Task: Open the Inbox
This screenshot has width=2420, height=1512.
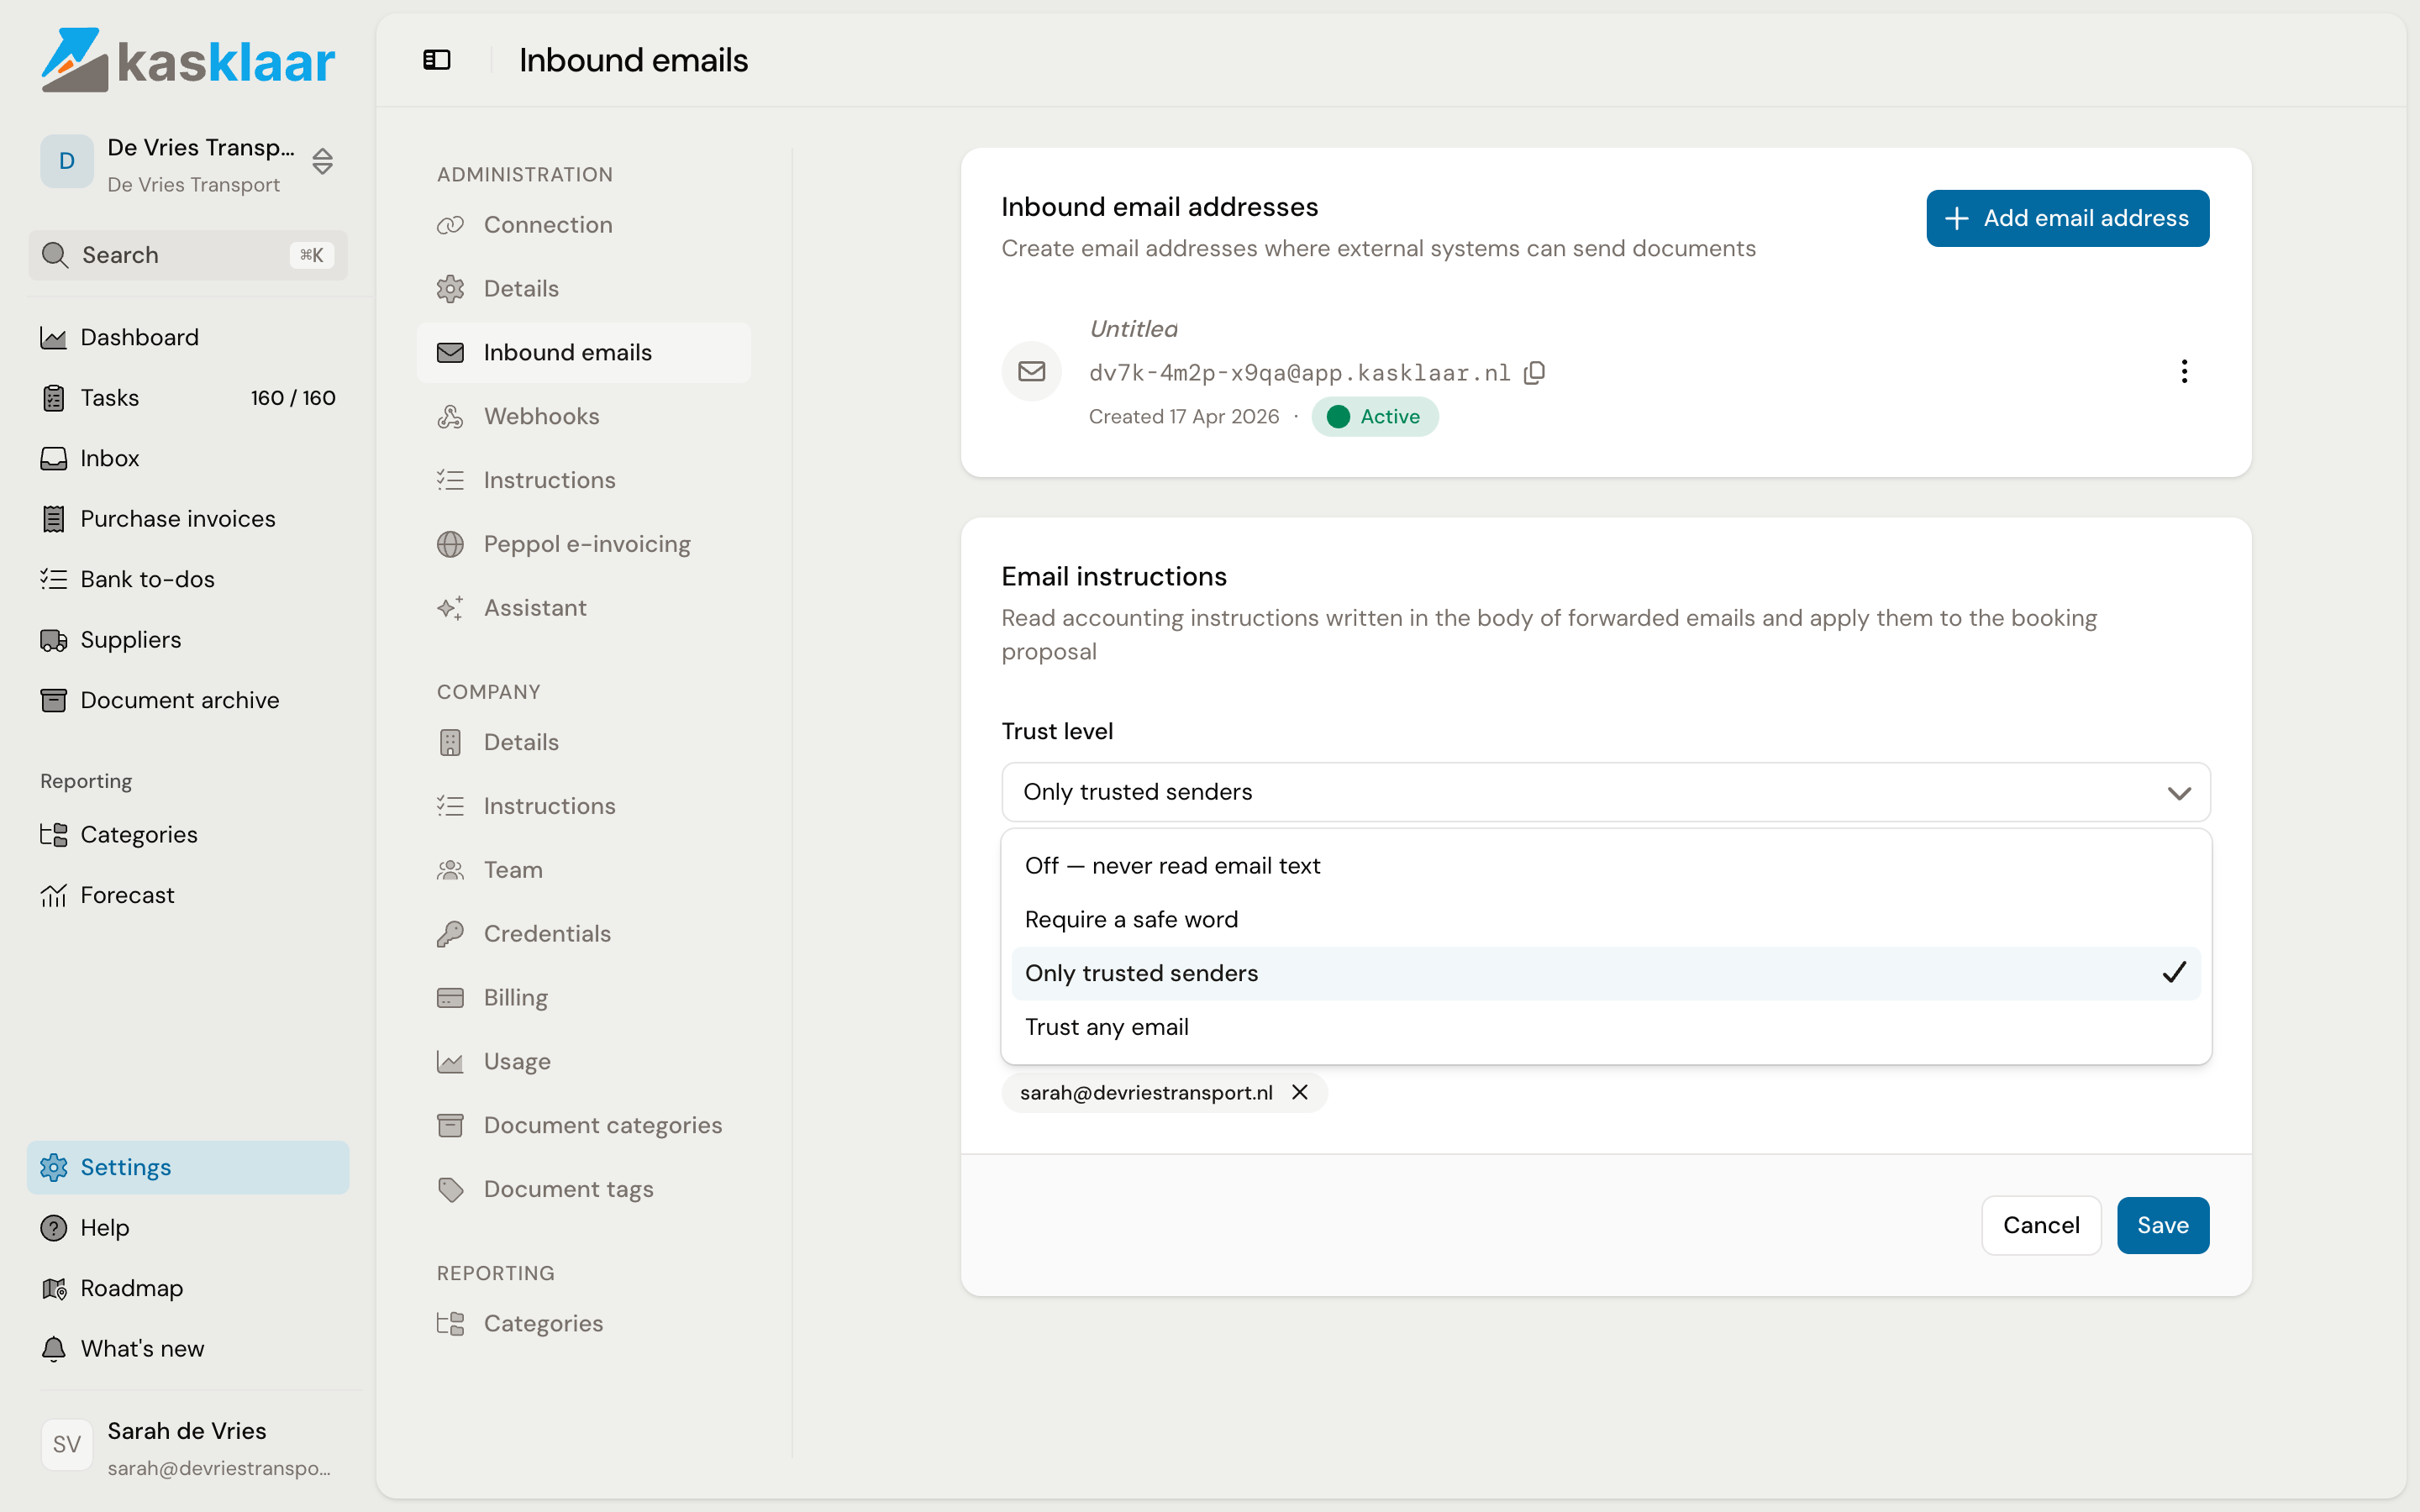Action: click(188, 458)
